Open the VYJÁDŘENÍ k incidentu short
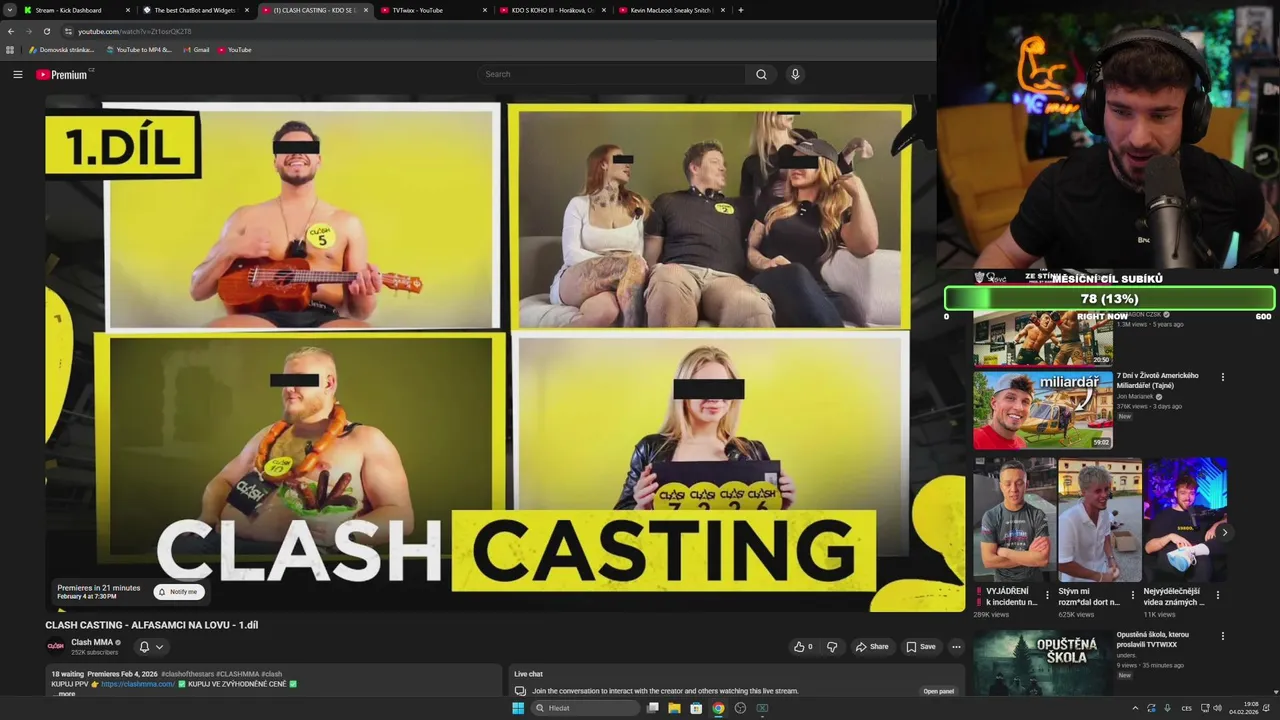The width and height of the screenshot is (1280, 720). [x=1014, y=520]
